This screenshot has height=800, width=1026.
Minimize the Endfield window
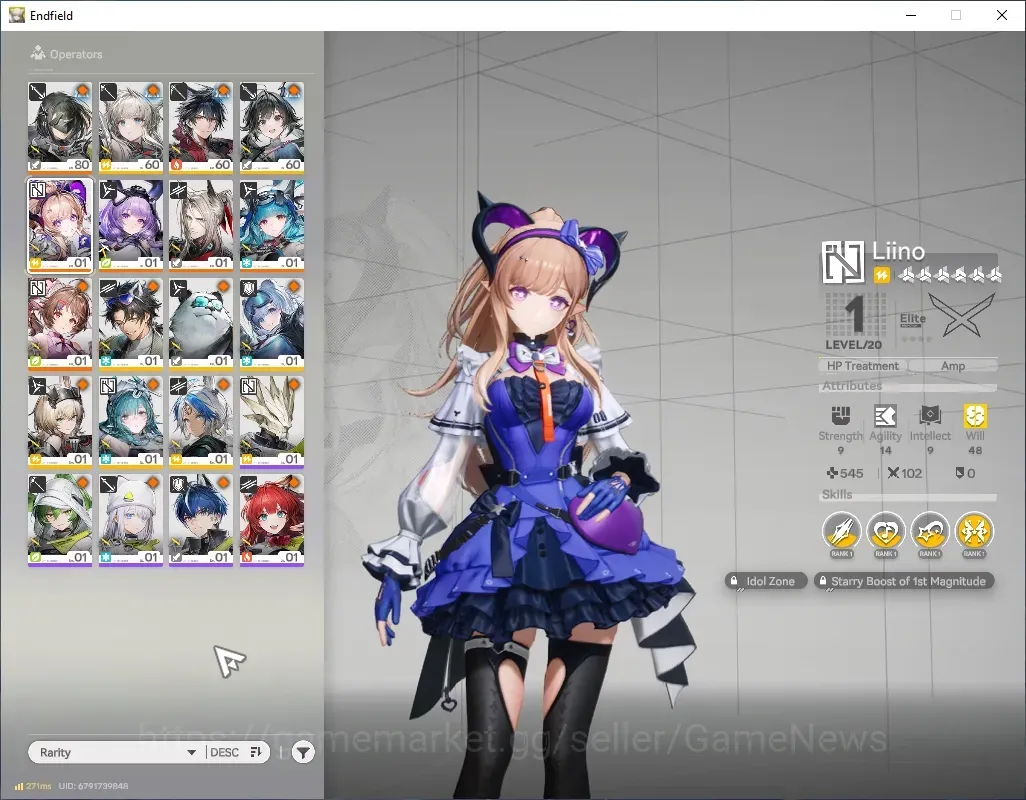click(911, 15)
